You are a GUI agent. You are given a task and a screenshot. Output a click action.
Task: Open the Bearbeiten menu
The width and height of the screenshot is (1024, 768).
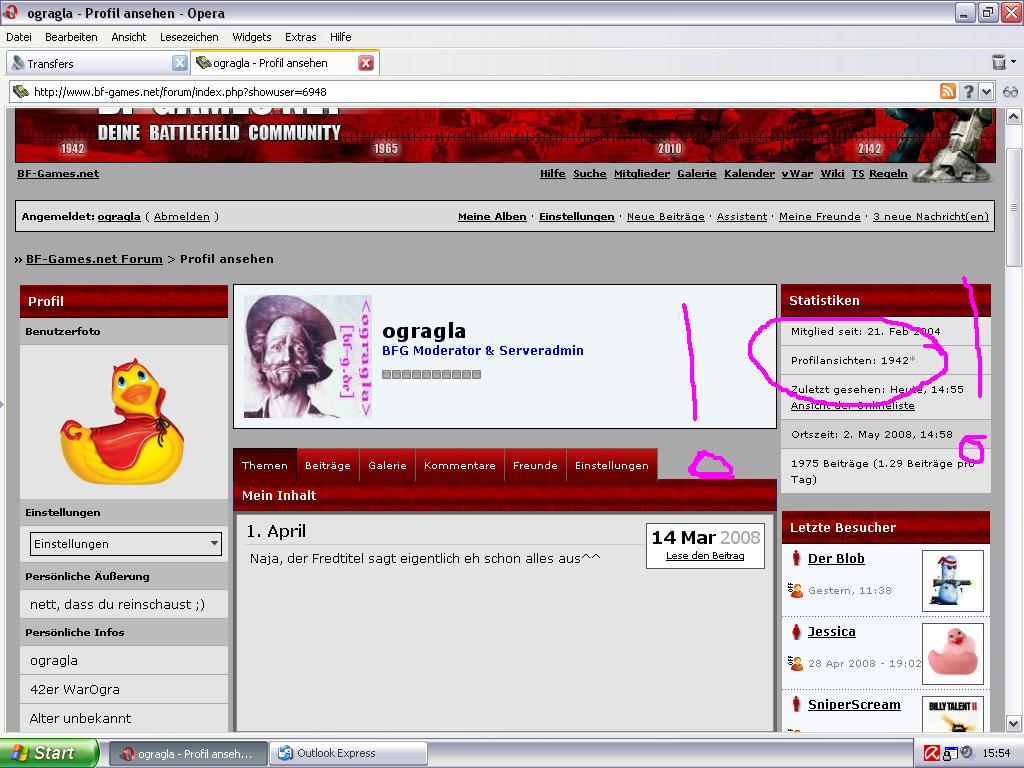click(x=71, y=37)
